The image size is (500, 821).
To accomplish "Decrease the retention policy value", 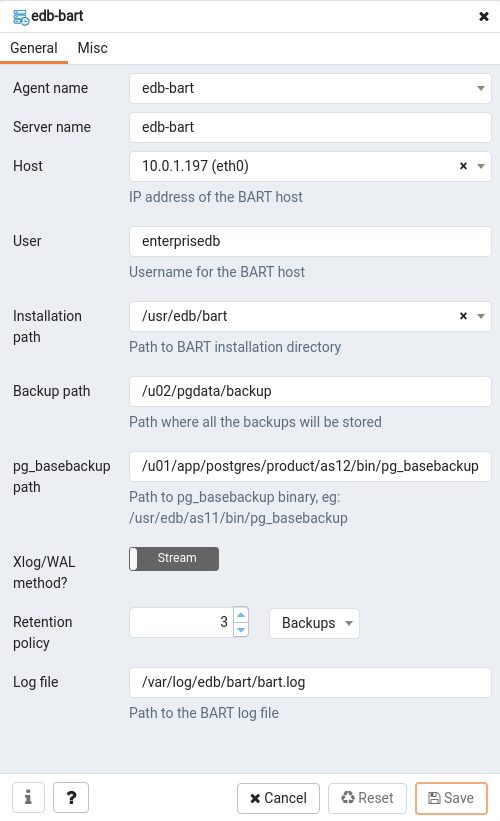I will click(241, 630).
